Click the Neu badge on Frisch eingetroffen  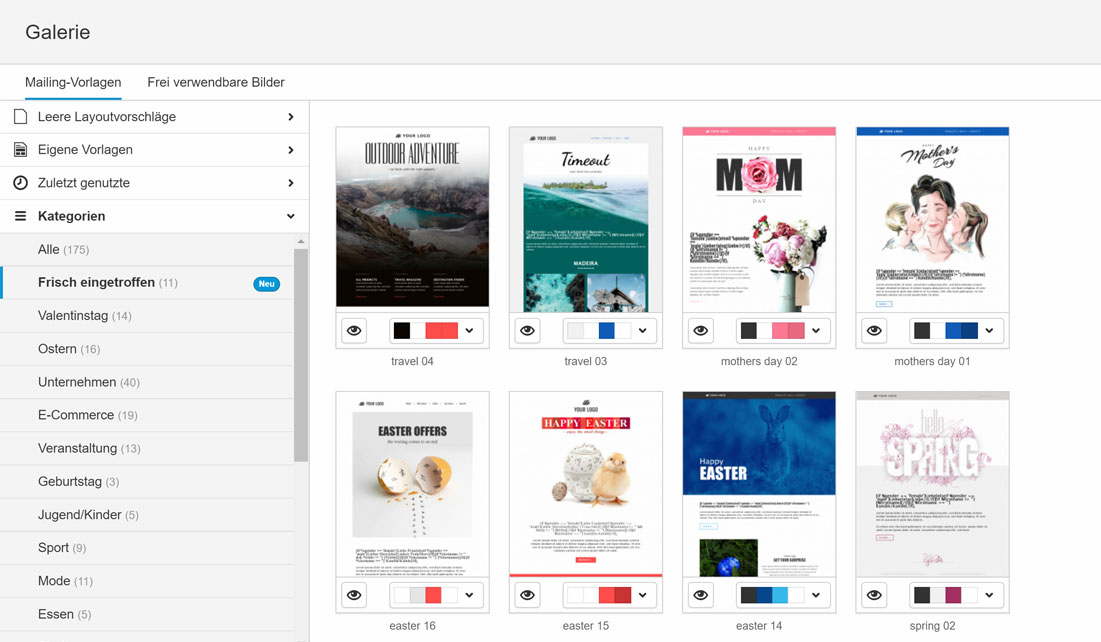(266, 284)
